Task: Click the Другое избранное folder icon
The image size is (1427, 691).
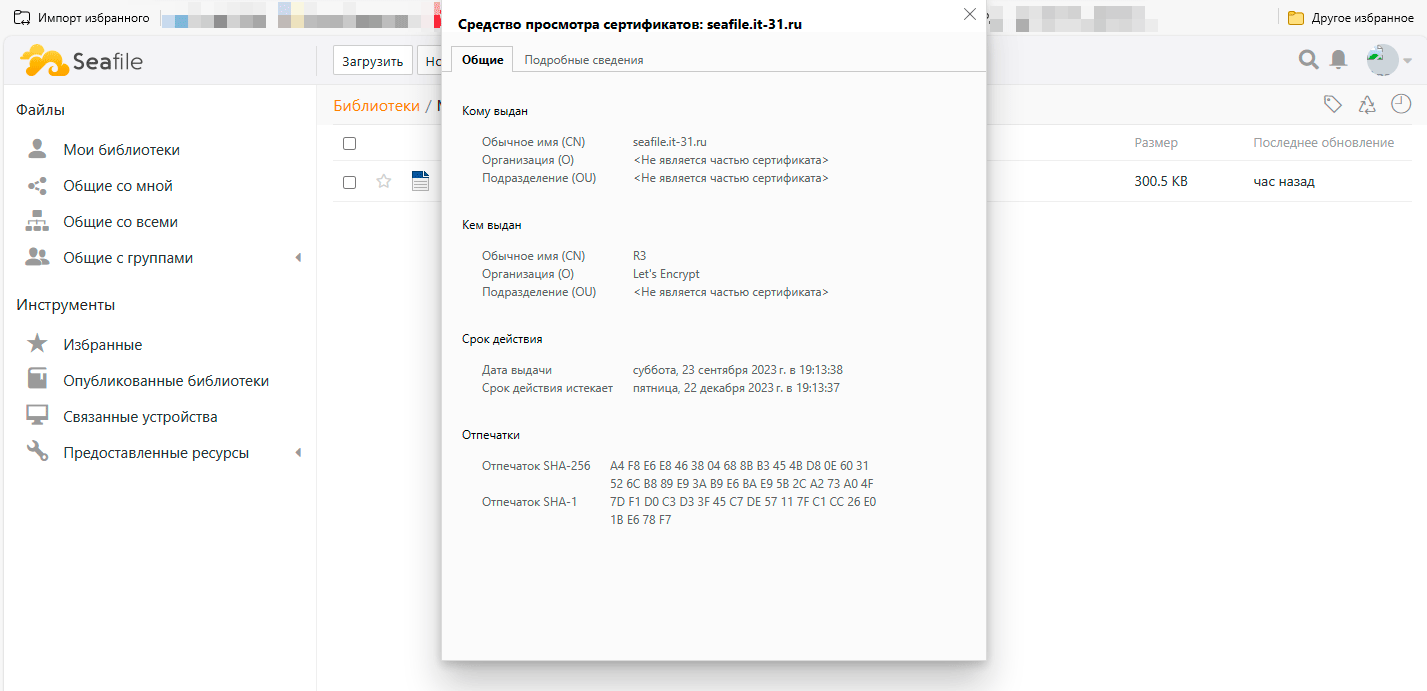Action: [x=1296, y=18]
